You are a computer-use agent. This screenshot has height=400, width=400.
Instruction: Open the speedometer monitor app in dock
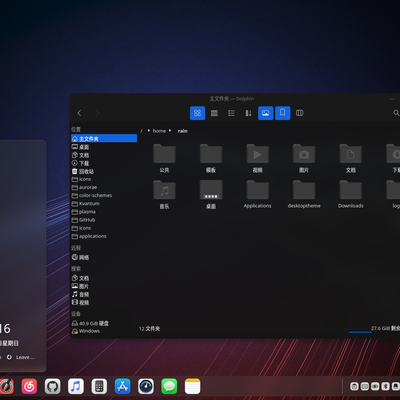click(146, 387)
